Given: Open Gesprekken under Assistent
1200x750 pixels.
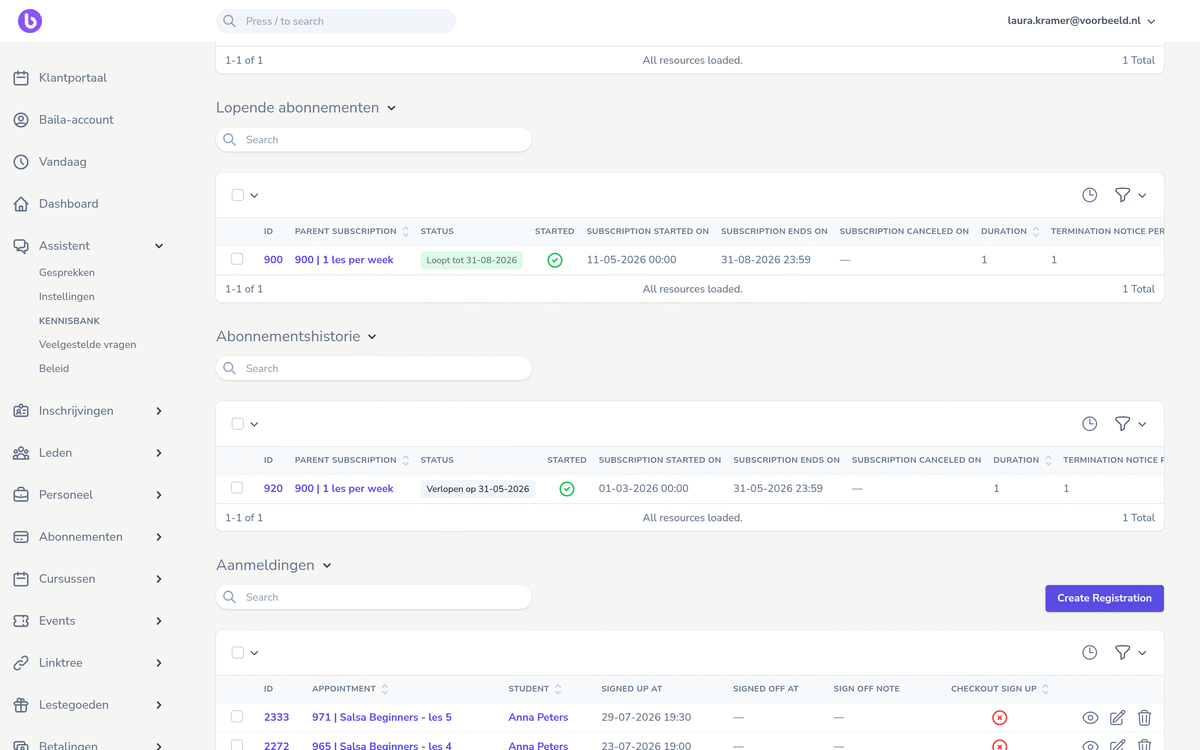Looking at the screenshot, I should point(67,273).
